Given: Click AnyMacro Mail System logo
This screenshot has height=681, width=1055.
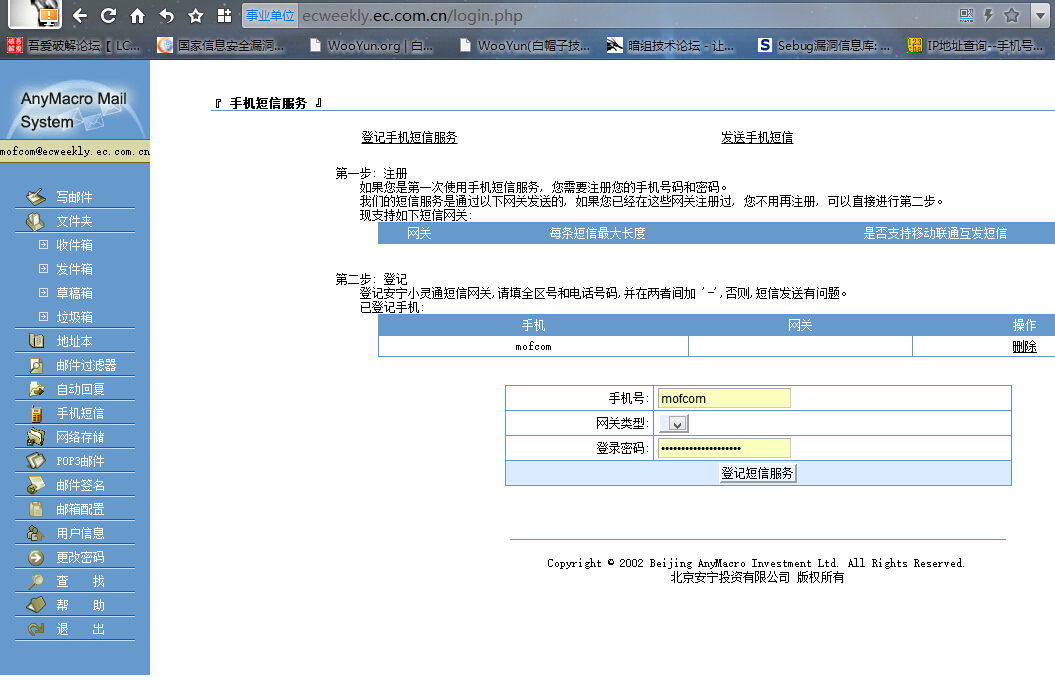Looking at the screenshot, I should [74, 110].
